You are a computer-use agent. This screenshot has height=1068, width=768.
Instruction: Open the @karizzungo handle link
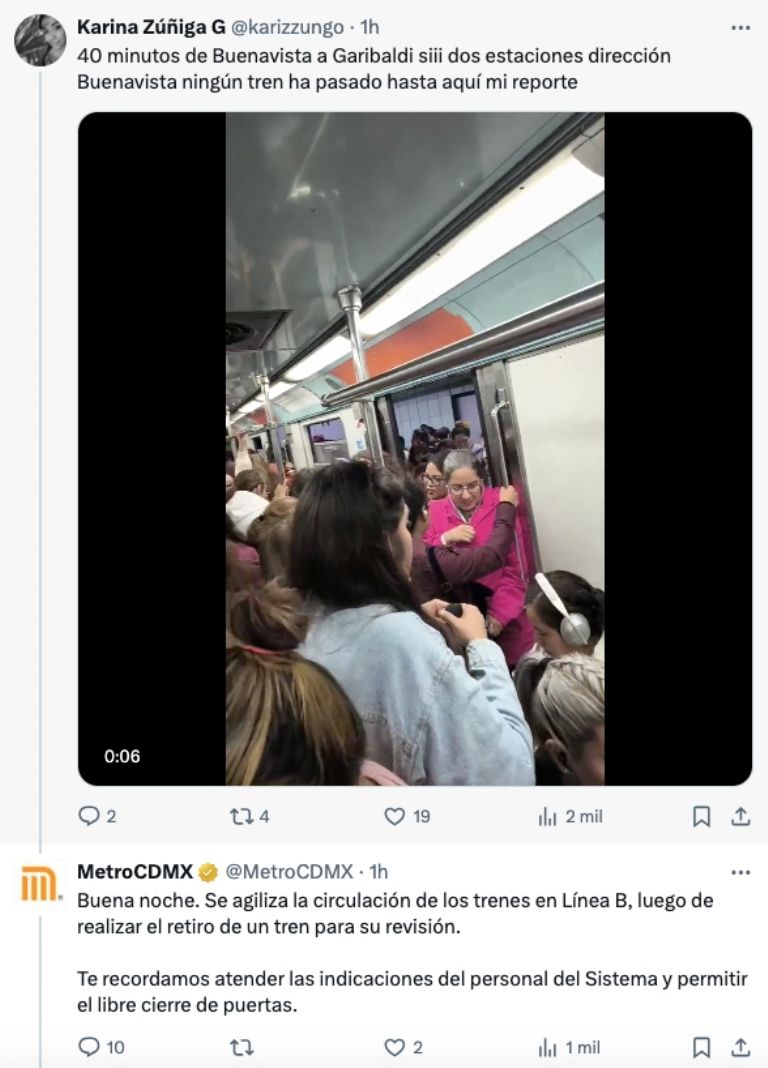point(288,27)
